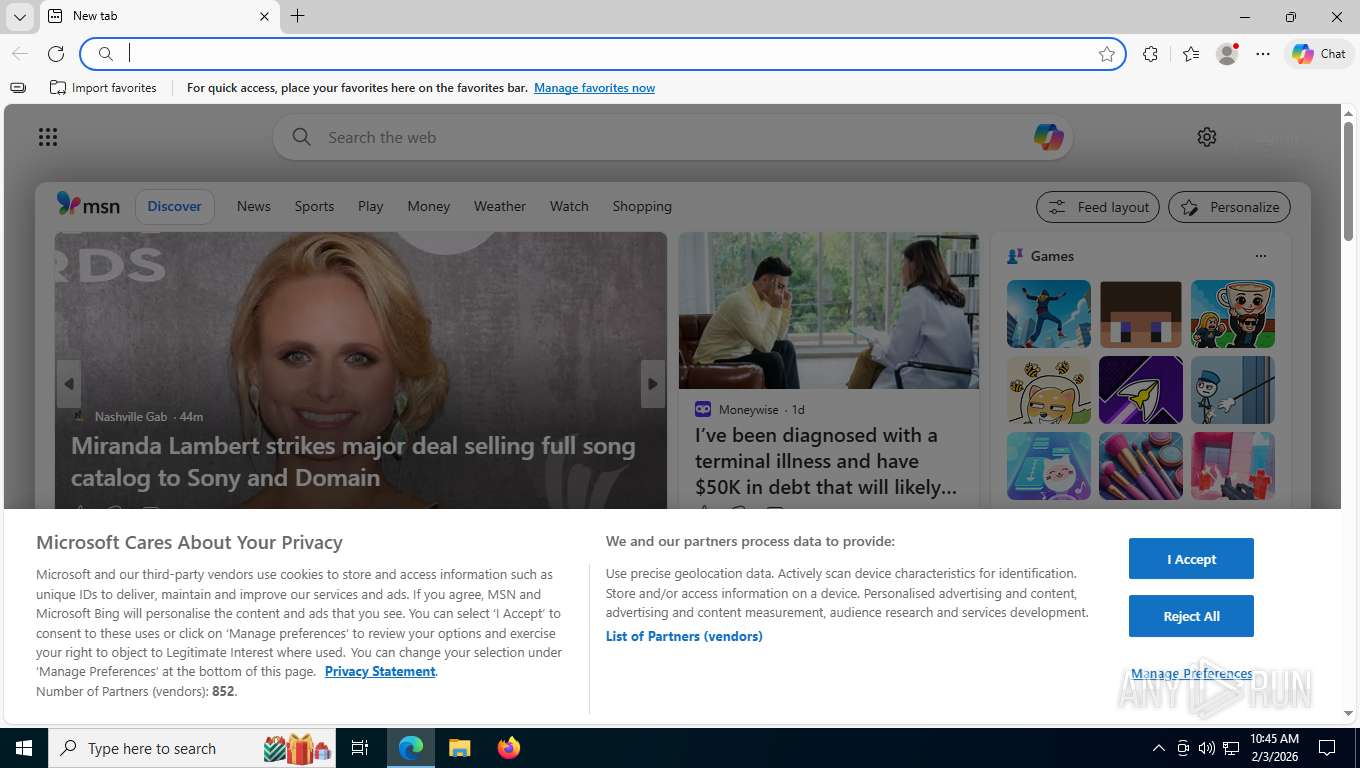Click the scrollbar down arrow
This screenshot has height=768, width=1360.
(1348, 713)
